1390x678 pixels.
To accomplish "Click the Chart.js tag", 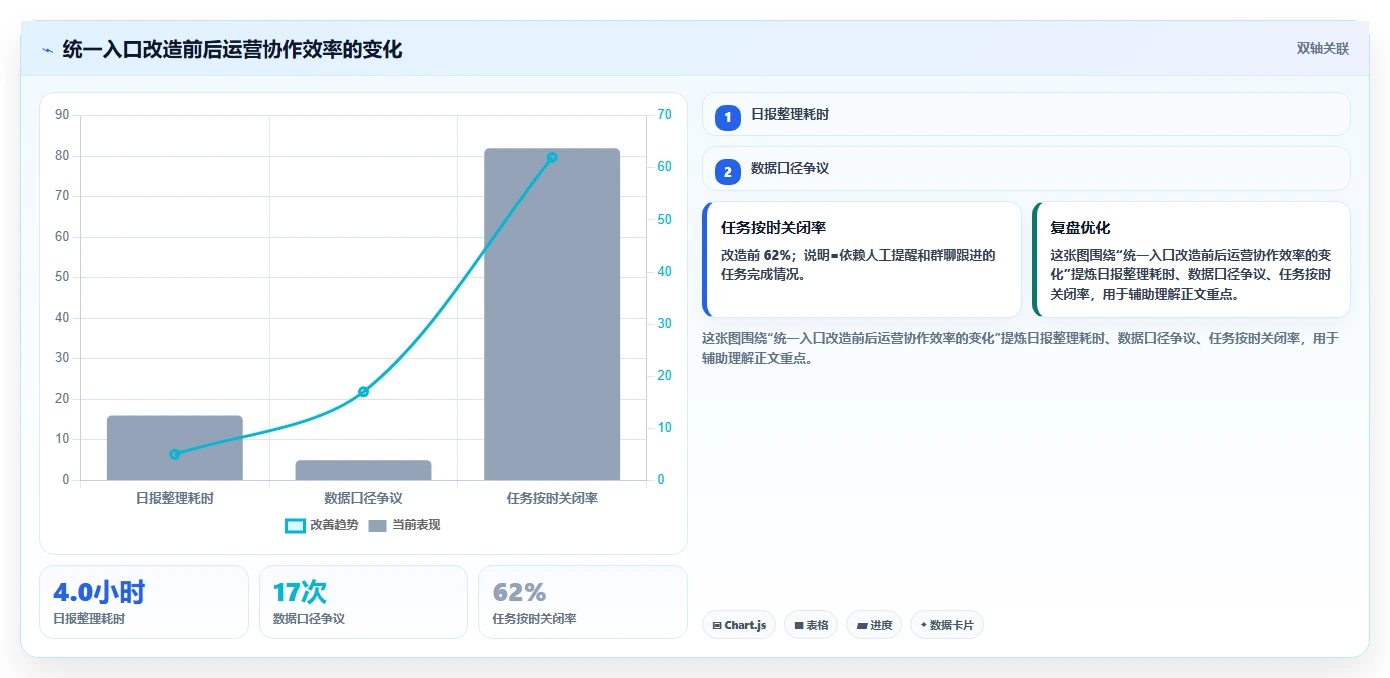I will [x=739, y=625].
